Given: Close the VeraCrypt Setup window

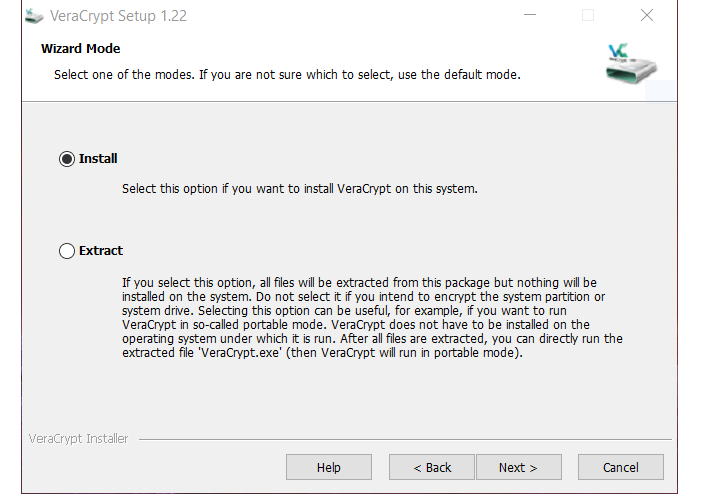Looking at the screenshot, I should click(x=647, y=16).
